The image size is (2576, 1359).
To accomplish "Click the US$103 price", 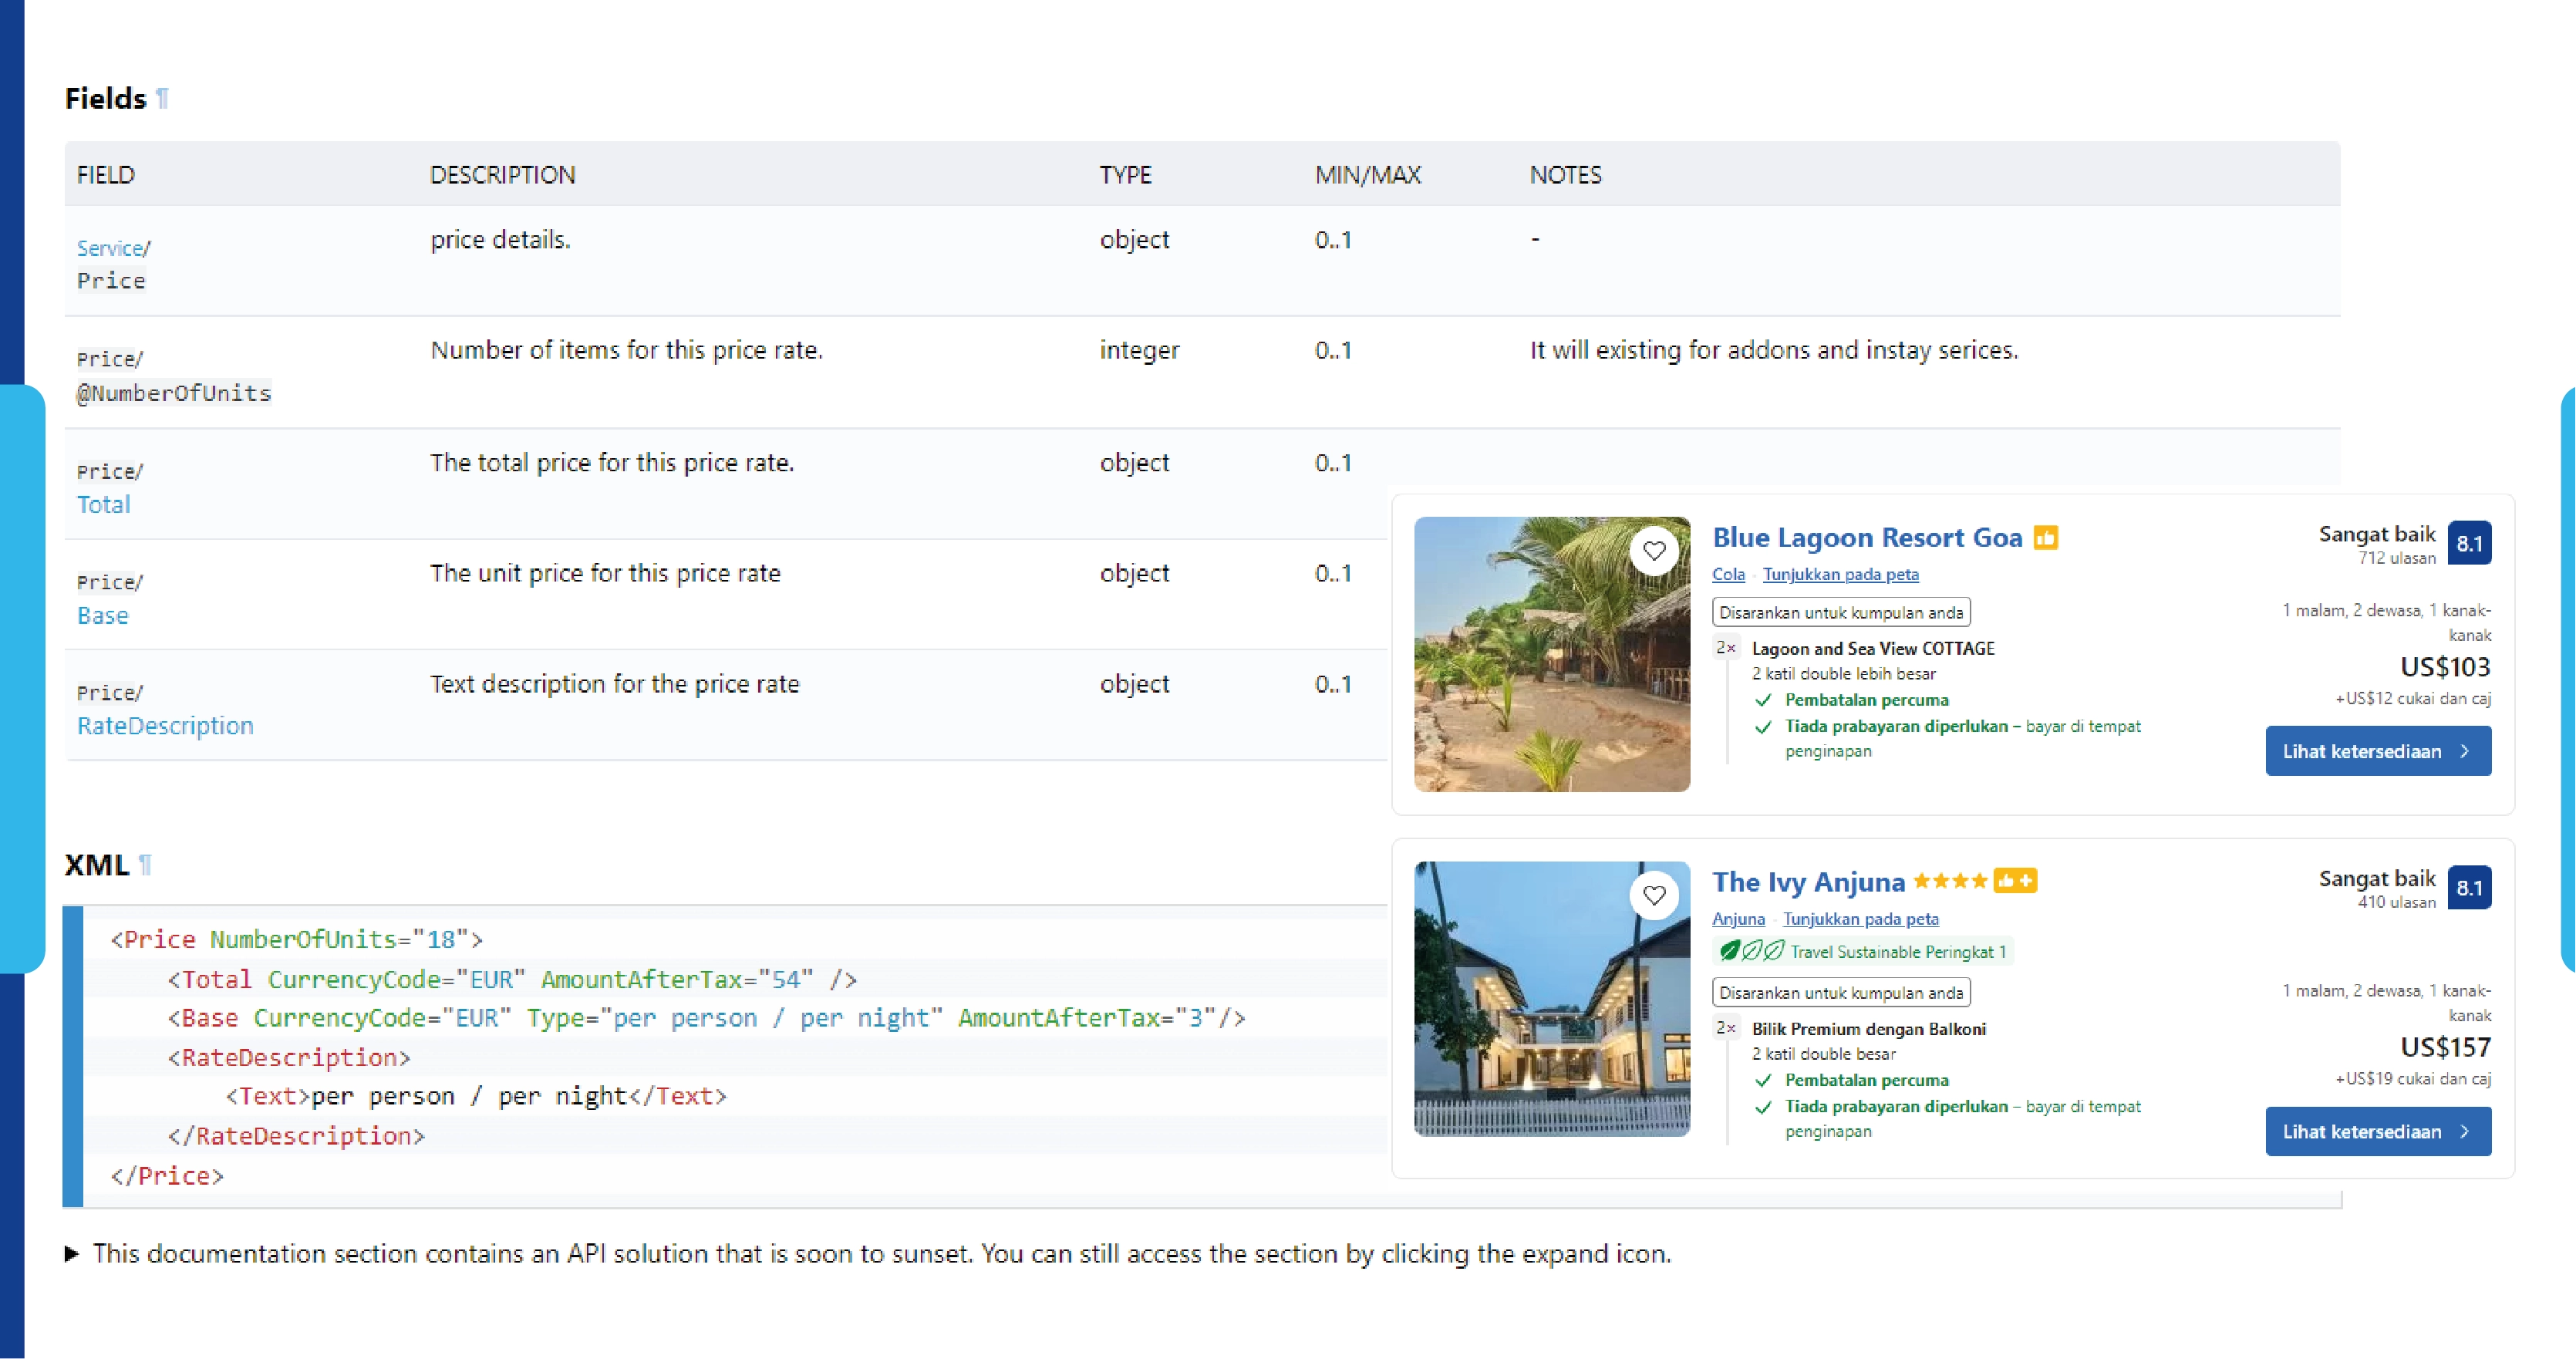I will click(x=2445, y=667).
